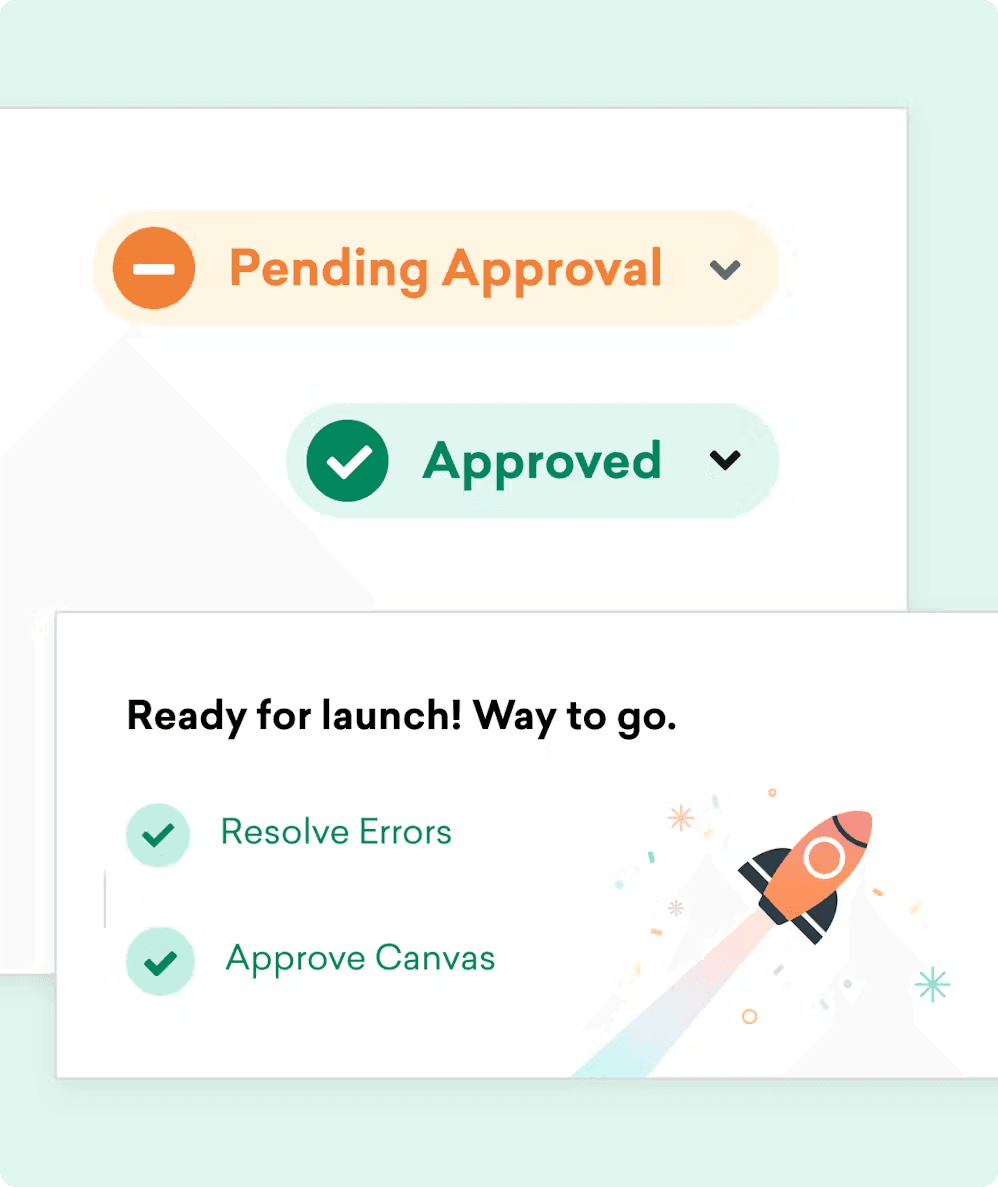The image size is (998, 1187).
Task: Select the Pending Approval text label
Action: (446, 269)
